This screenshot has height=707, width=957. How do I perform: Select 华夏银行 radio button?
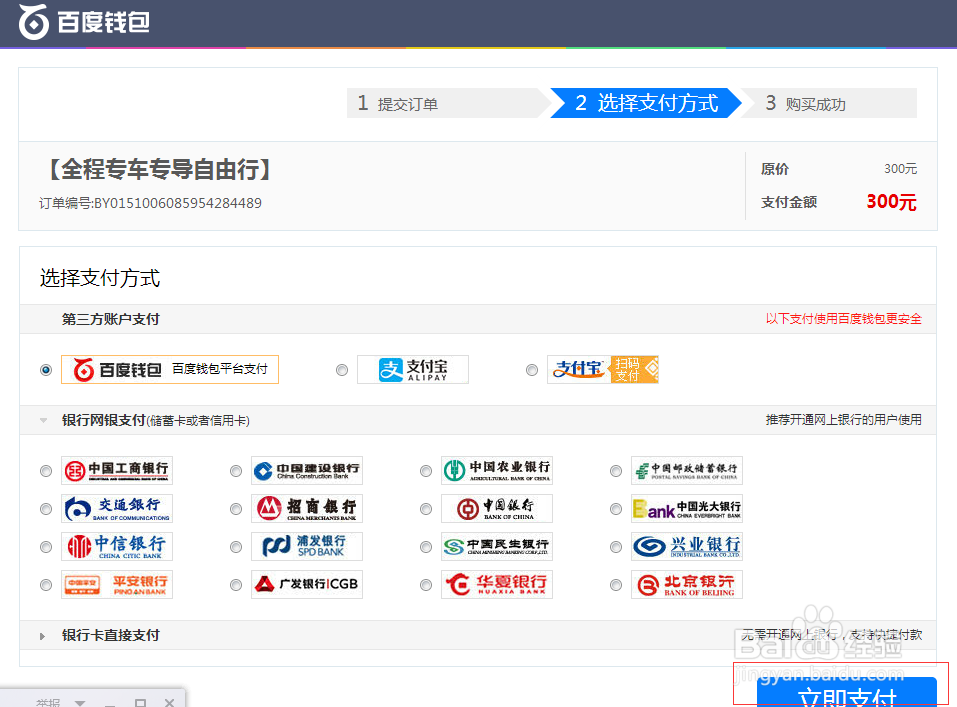point(426,585)
